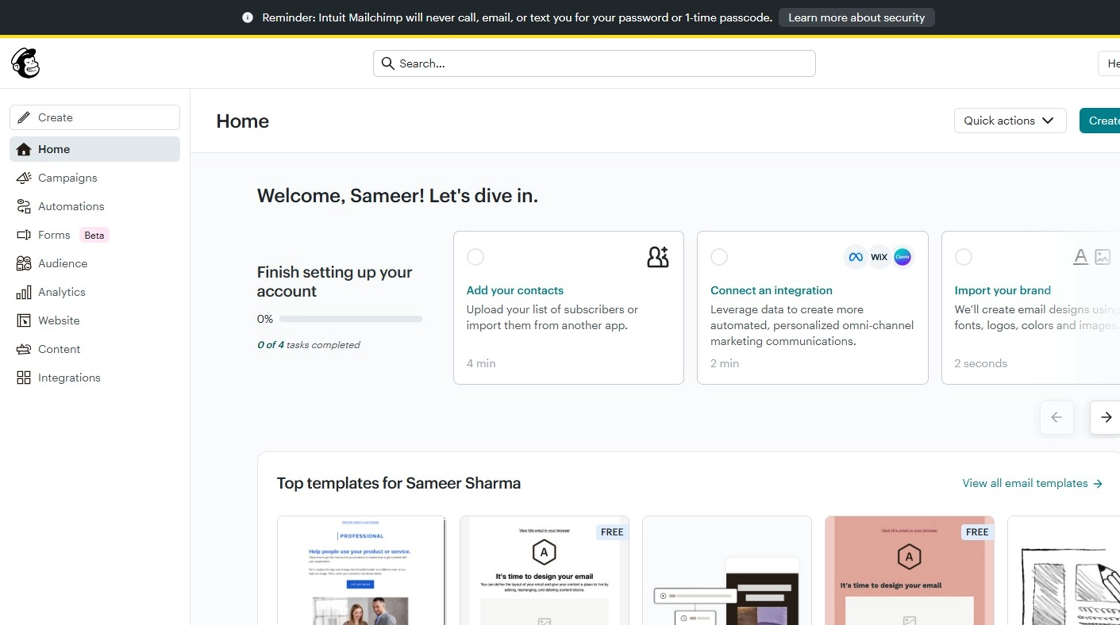
Task: Click the Automations flow icon
Action: click(x=24, y=206)
